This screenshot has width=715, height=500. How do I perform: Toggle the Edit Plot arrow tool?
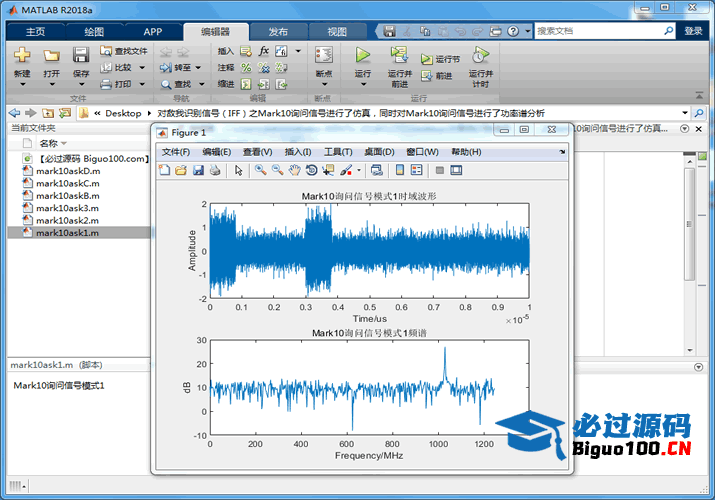[x=239, y=170]
